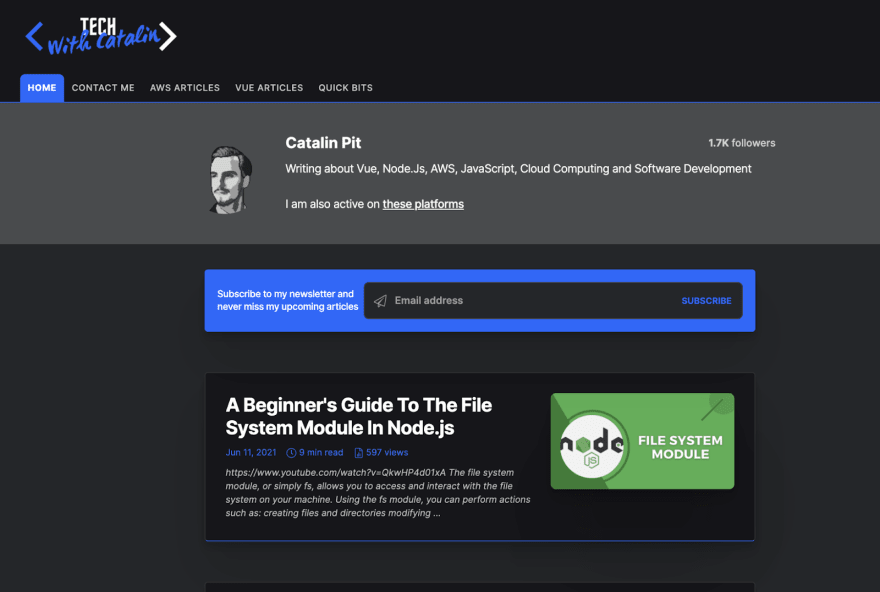Open the Quick Bits section
This screenshot has height=592, width=880.
click(x=345, y=88)
